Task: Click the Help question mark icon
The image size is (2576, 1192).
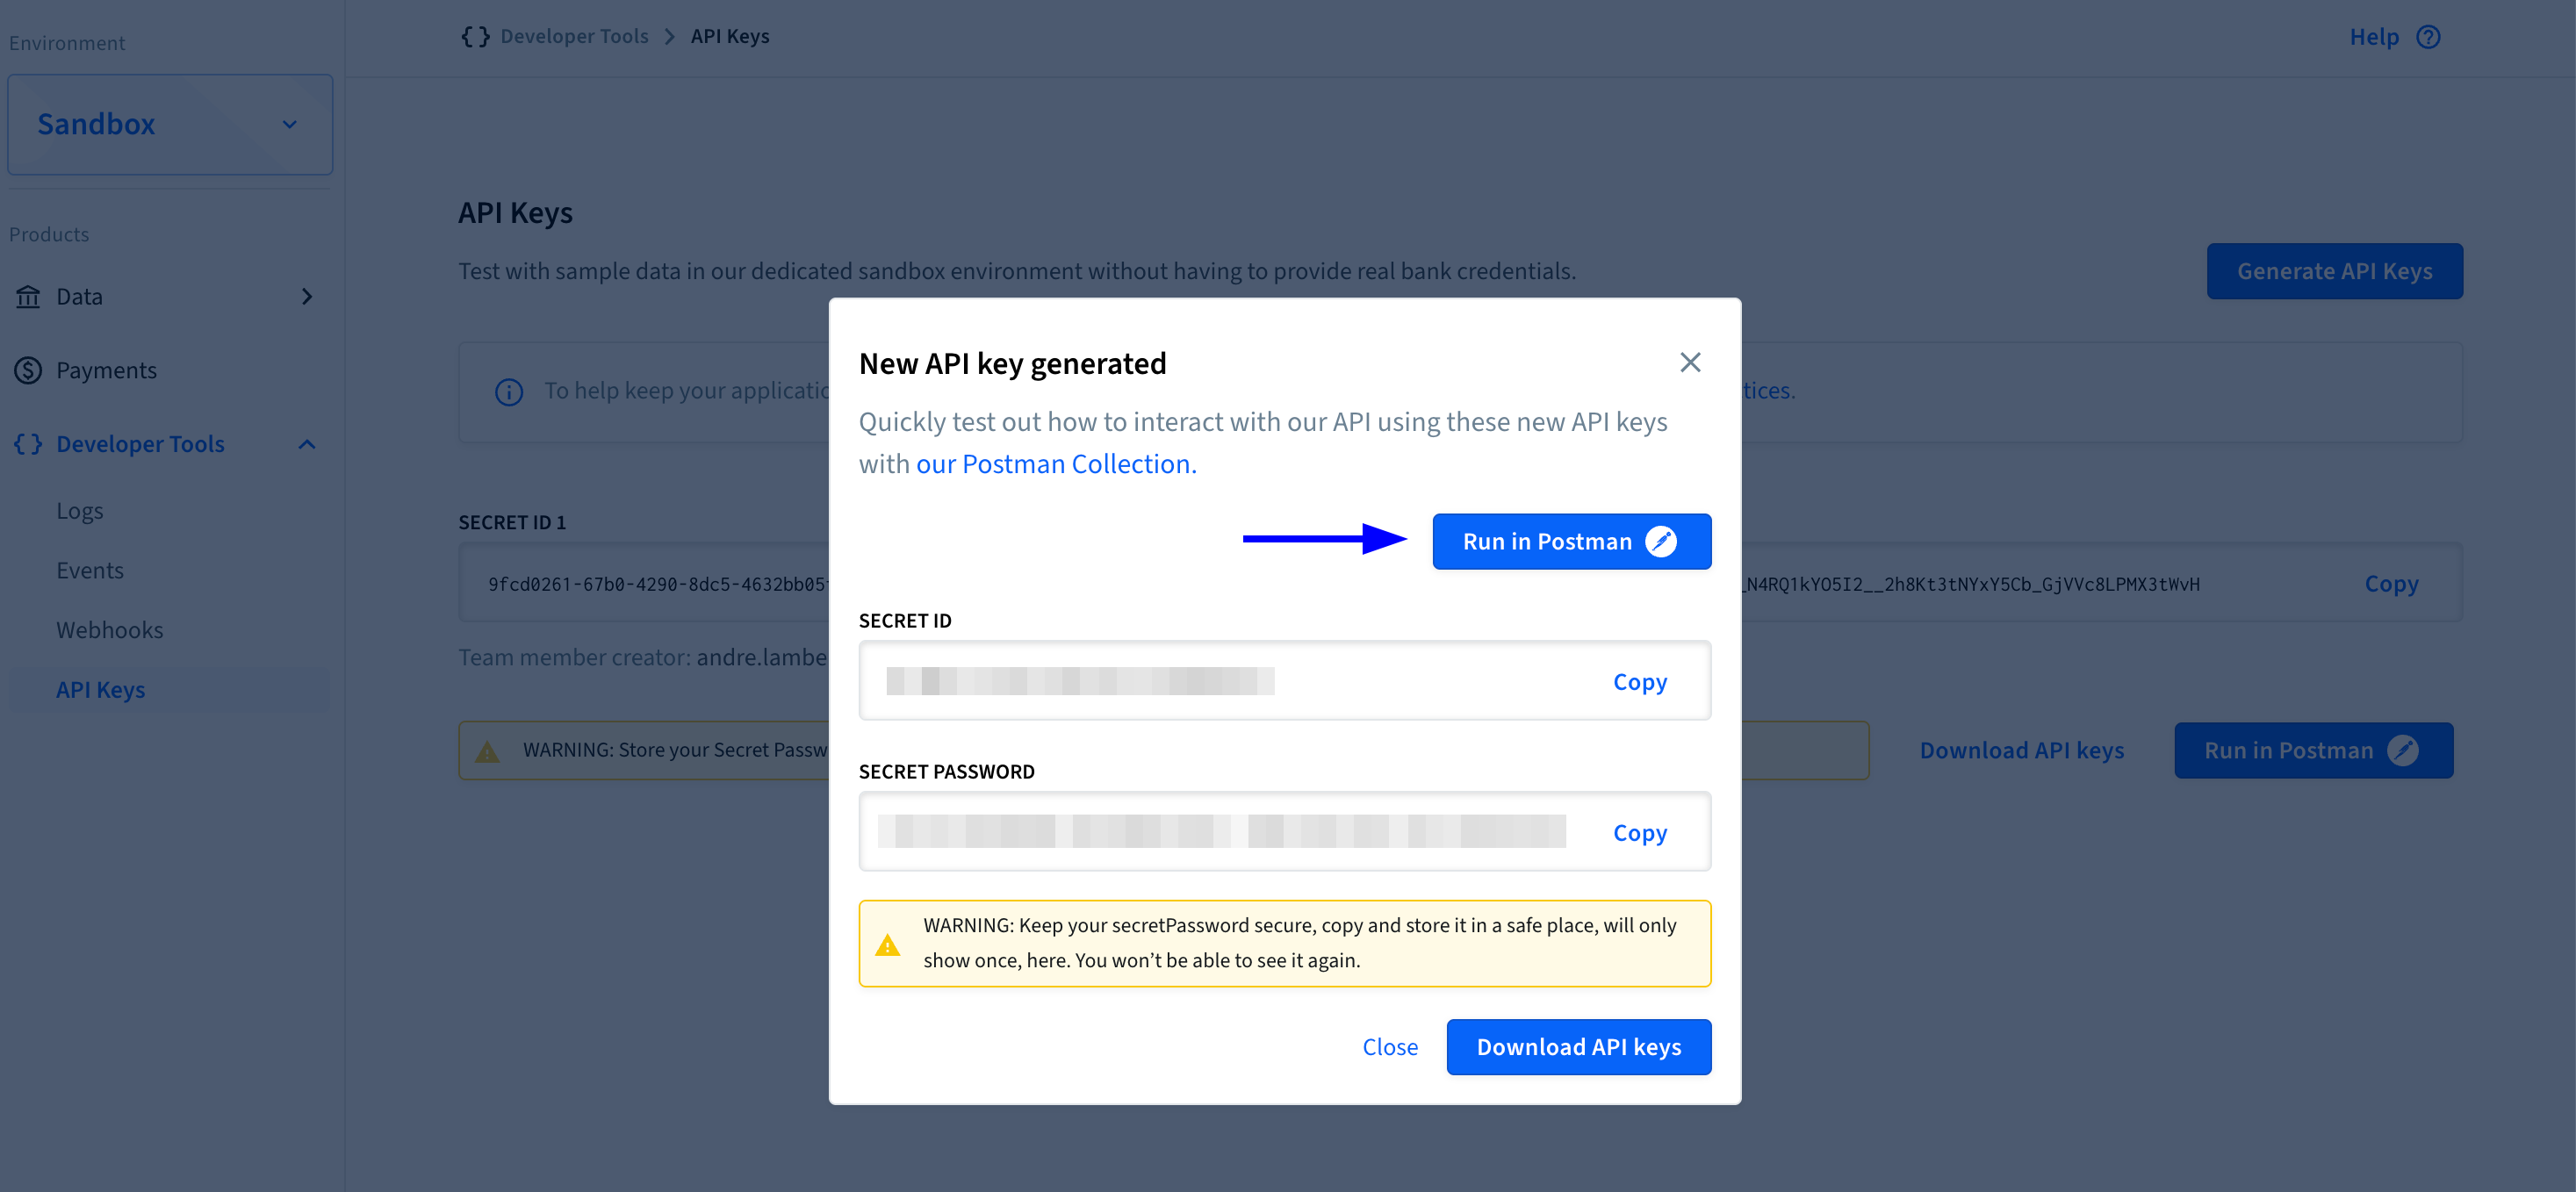Action: pos(2428,37)
